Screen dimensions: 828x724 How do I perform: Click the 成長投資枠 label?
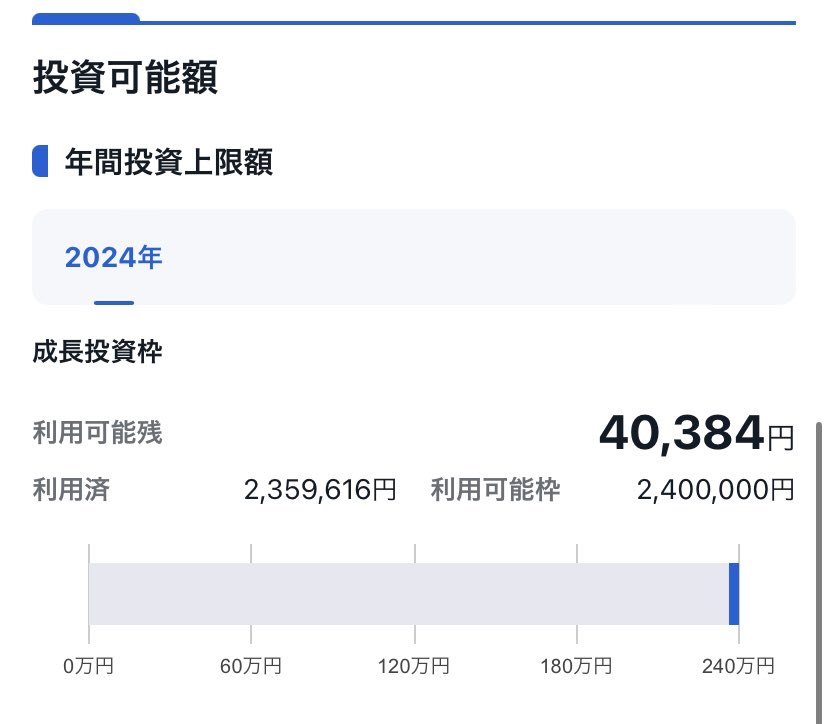(97, 352)
